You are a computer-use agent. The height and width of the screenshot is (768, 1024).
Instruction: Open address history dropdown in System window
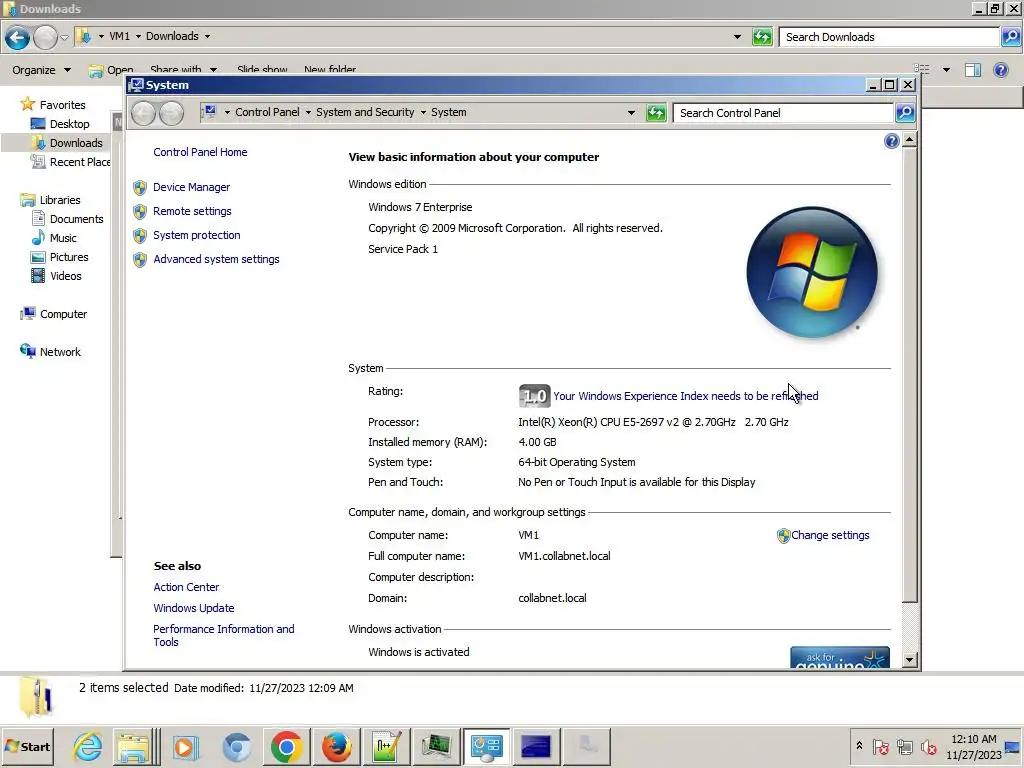point(631,113)
